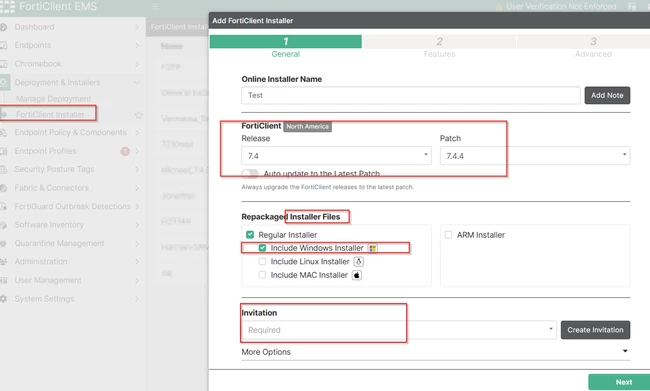650x391 pixels.
Task: Go to step 1 General tab
Action: (286, 46)
